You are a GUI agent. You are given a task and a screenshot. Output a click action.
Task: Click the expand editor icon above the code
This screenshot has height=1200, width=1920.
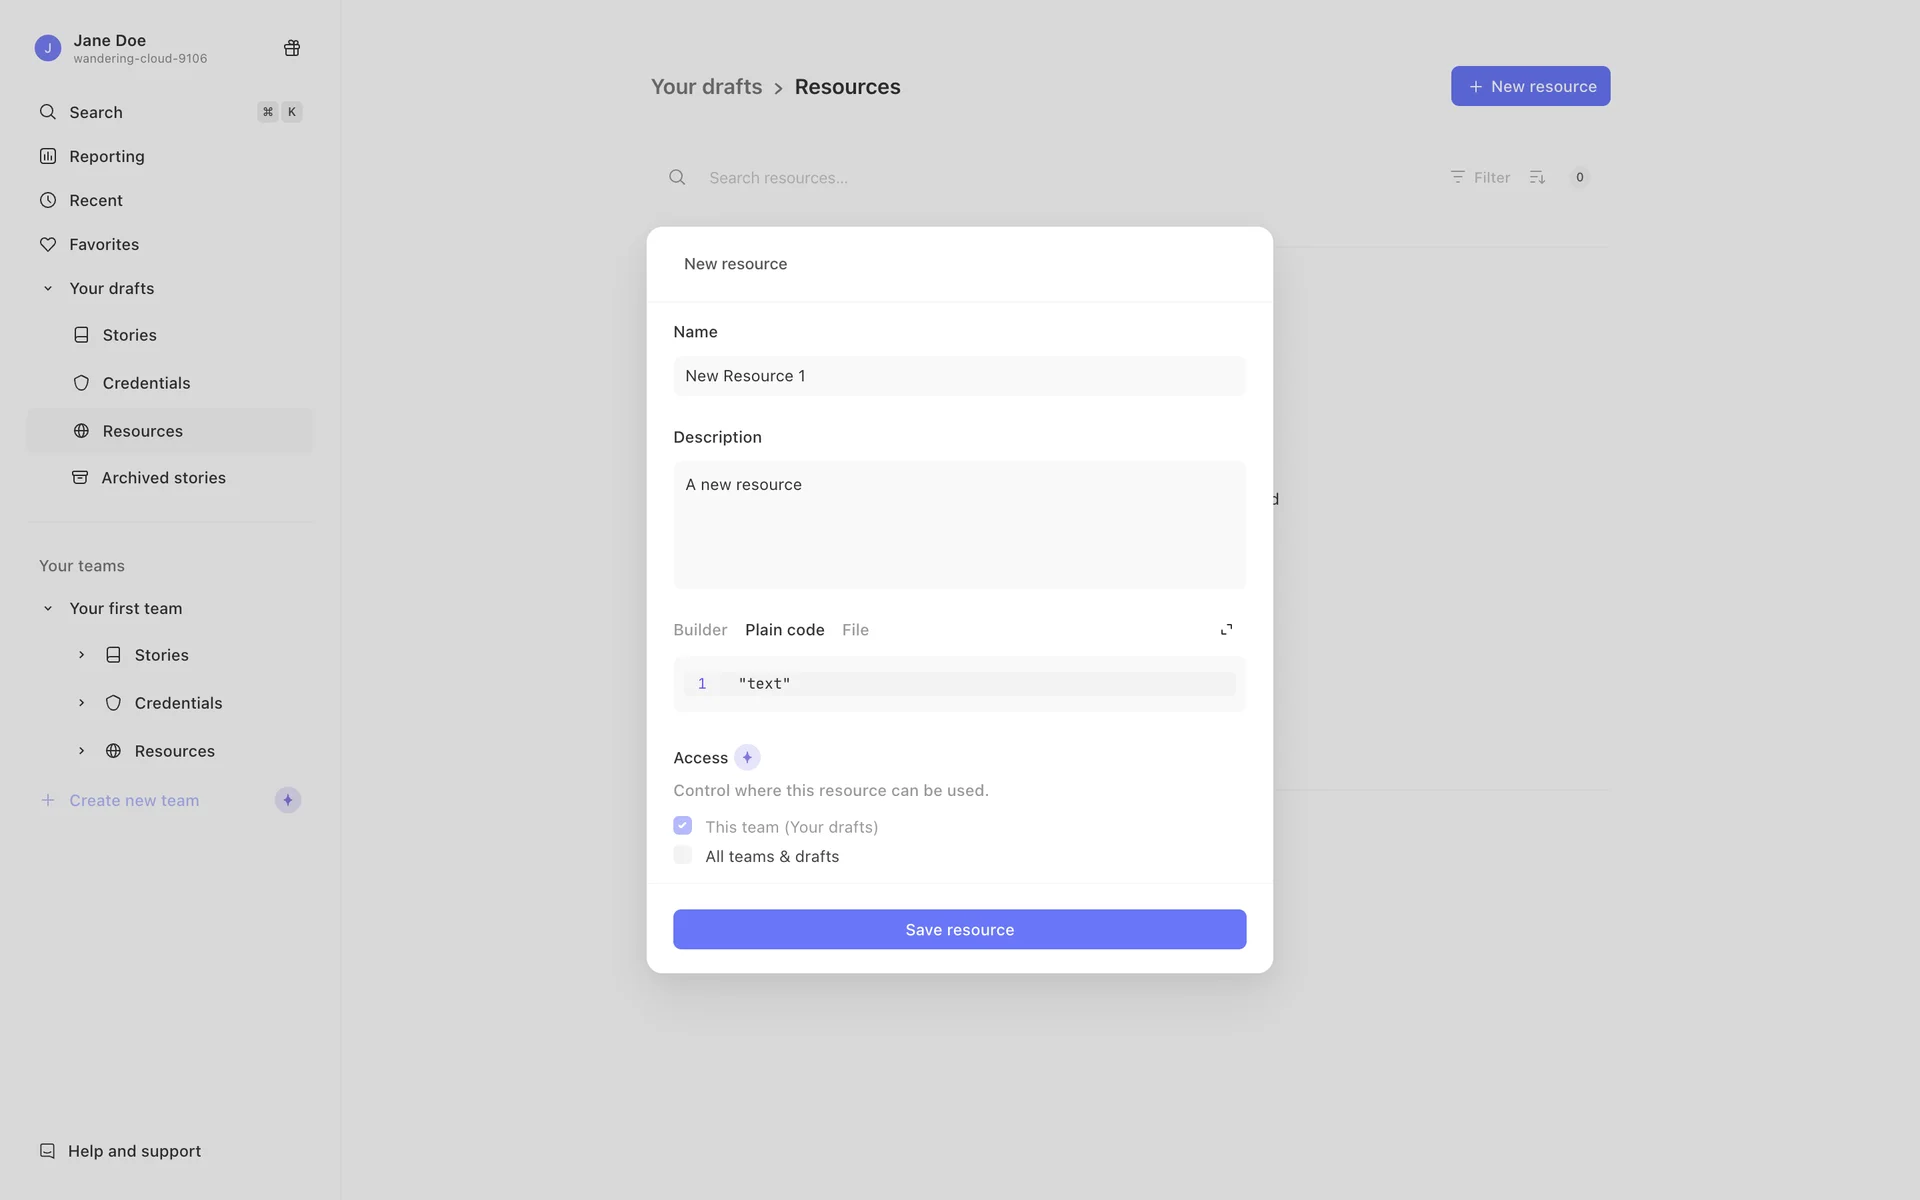(1226, 630)
